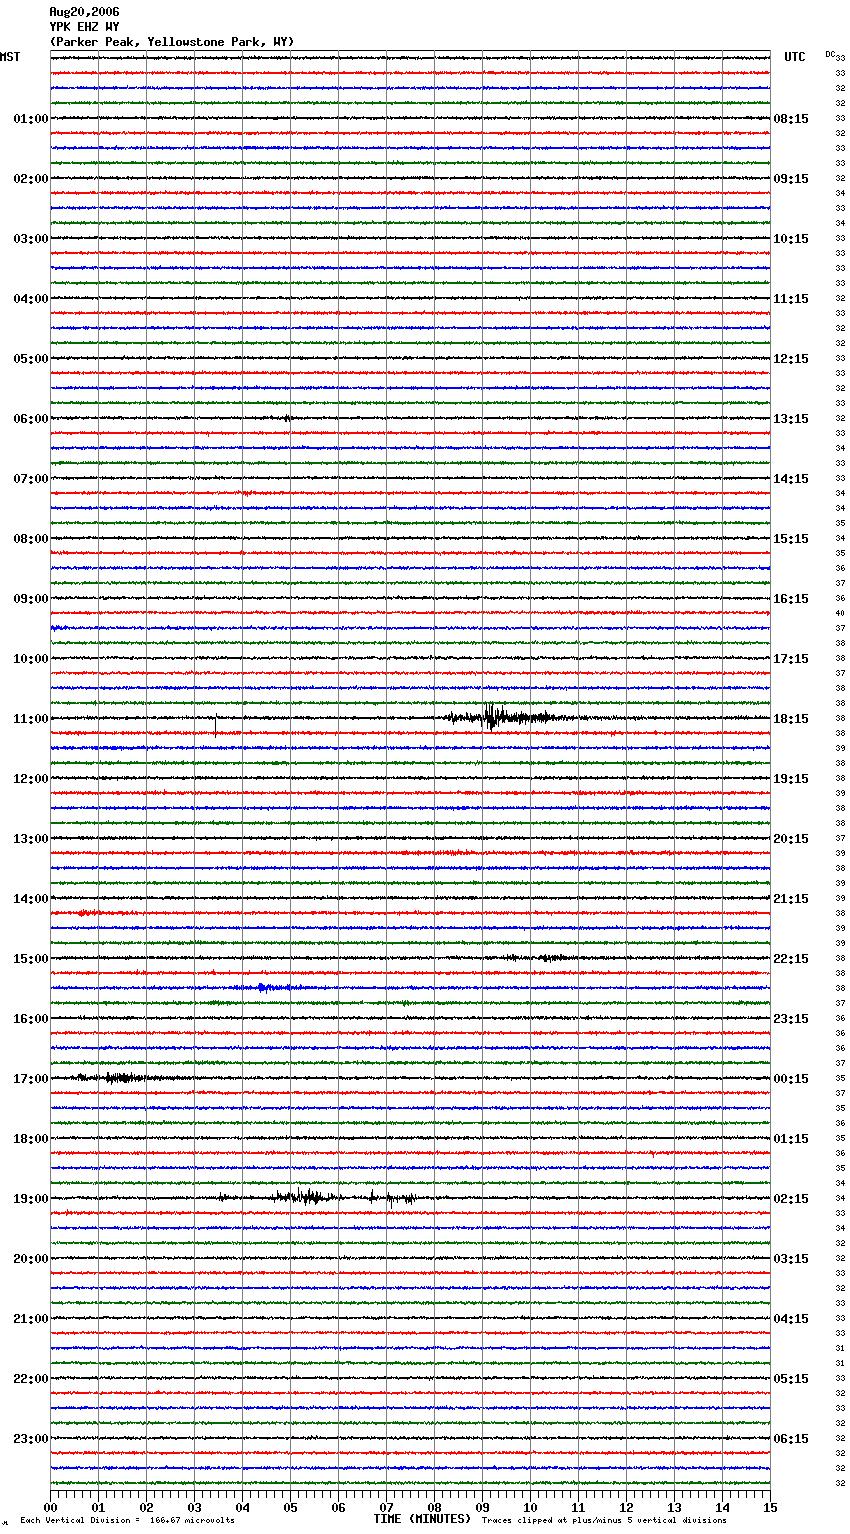Image resolution: width=850 pixels, height=1534 pixels.
Task: Click the traces clipped footnote text
Action: (x=604, y=1520)
